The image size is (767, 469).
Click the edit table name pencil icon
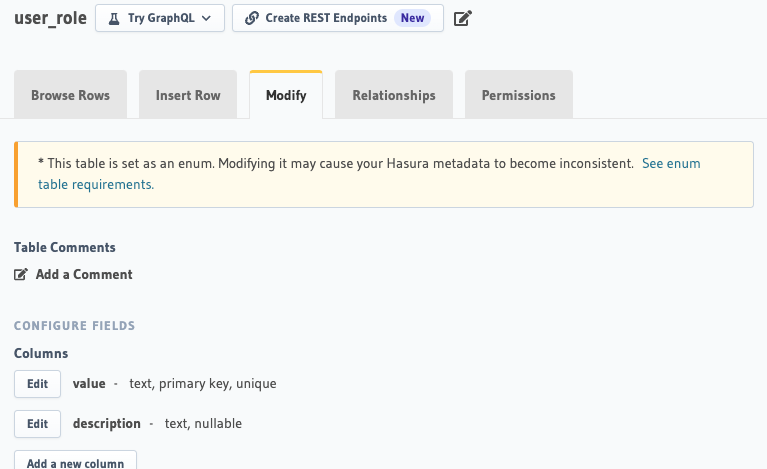463,19
